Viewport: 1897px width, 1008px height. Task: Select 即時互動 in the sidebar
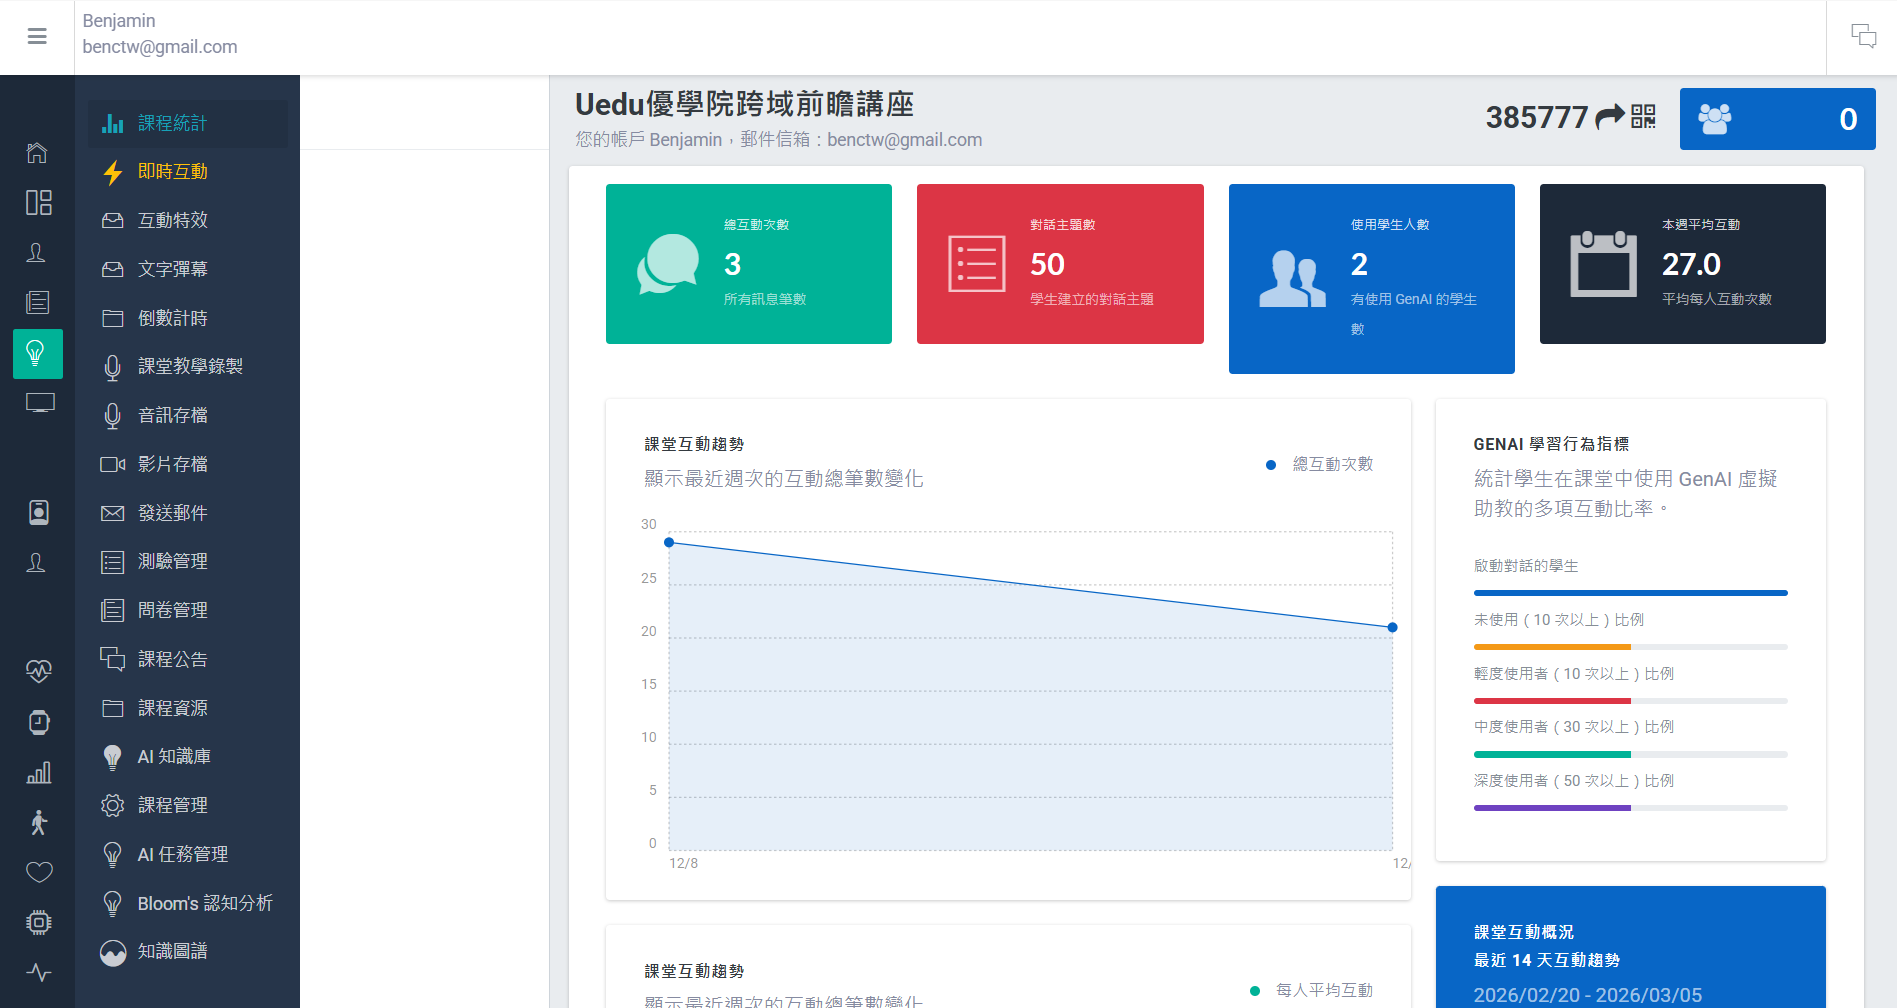(x=173, y=172)
